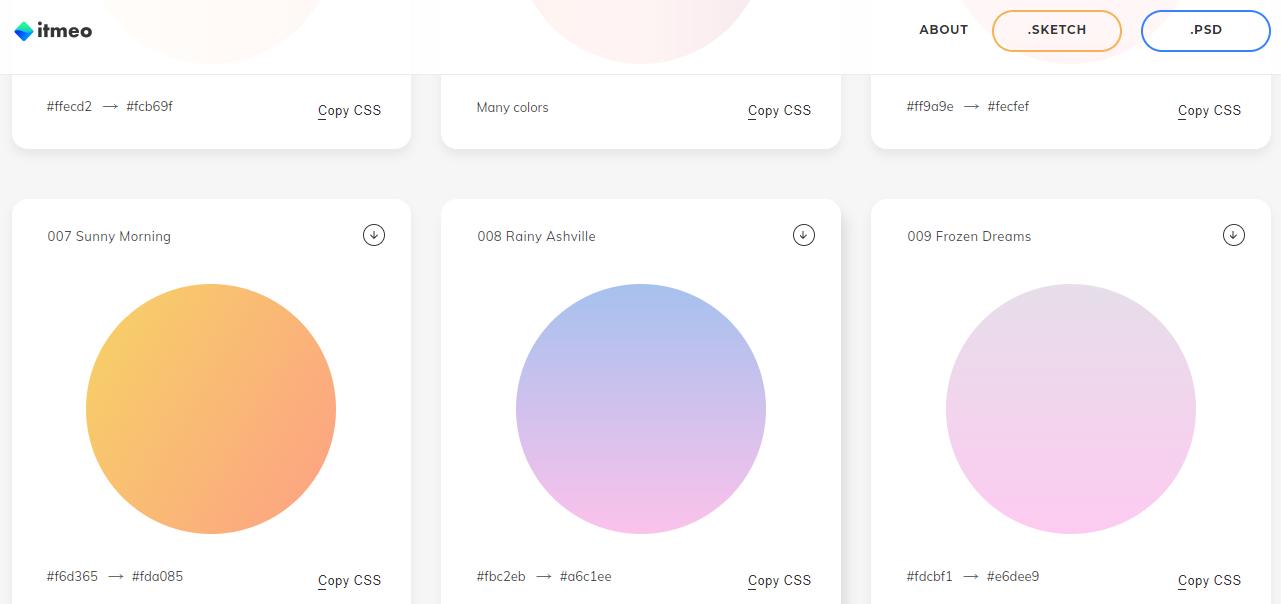Click the 008 Rainy Ashville title
The image size is (1281, 604).
(536, 237)
